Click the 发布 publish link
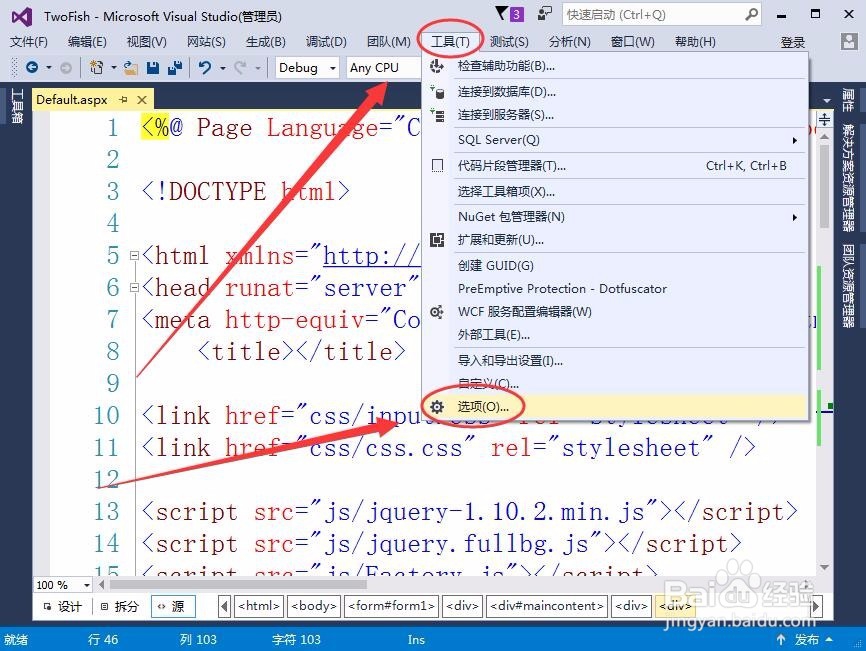The height and width of the screenshot is (651, 866). tap(807, 638)
